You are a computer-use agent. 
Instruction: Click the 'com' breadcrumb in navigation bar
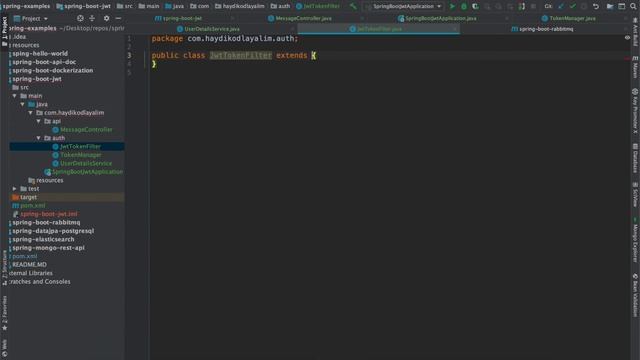point(199,6)
